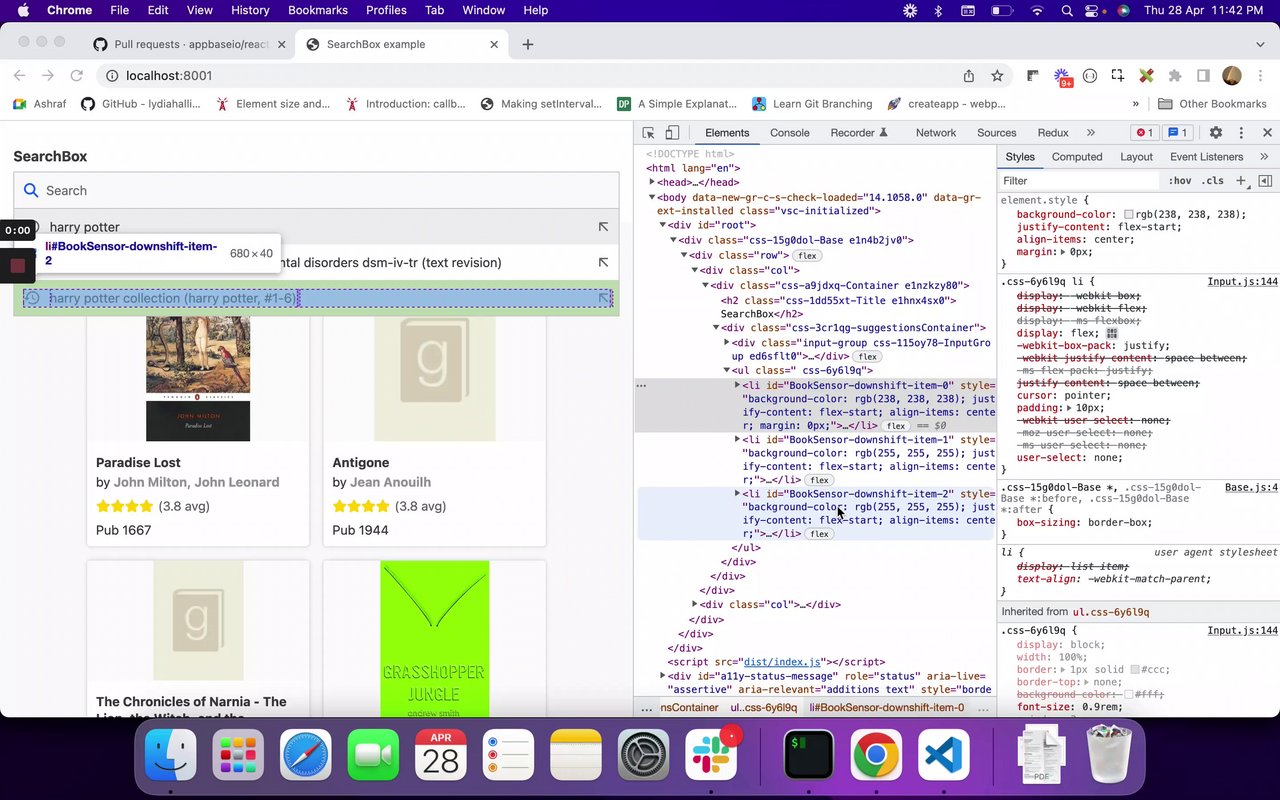
Task: Click the rgb(238, 238, 238) background color swatch
Action: coord(1129,215)
